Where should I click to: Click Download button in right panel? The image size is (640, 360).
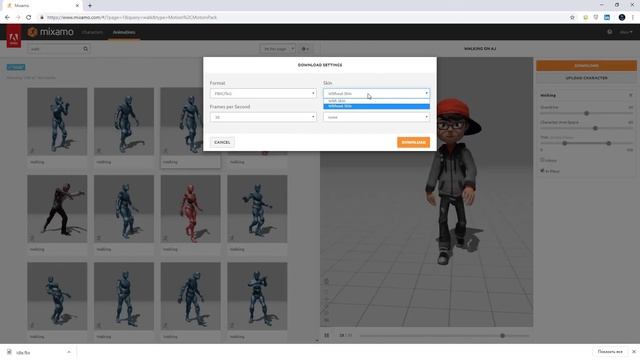tap(586, 66)
